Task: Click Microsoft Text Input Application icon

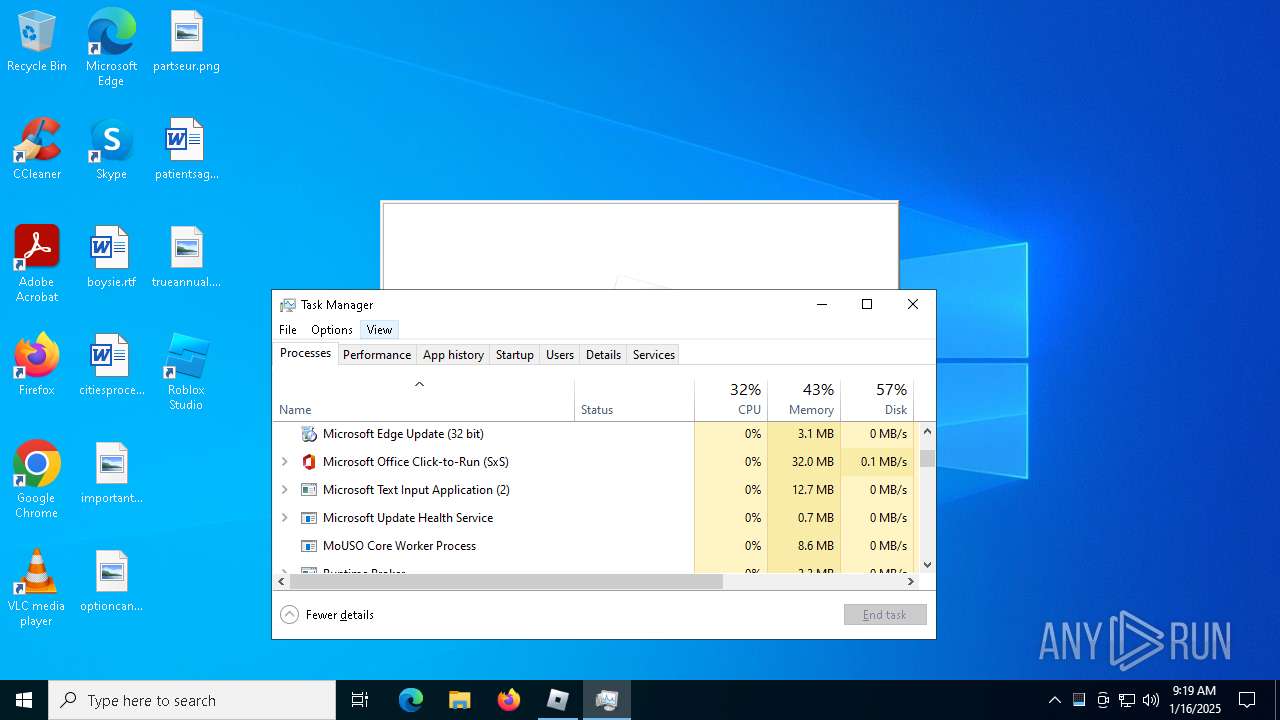Action: click(309, 490)
